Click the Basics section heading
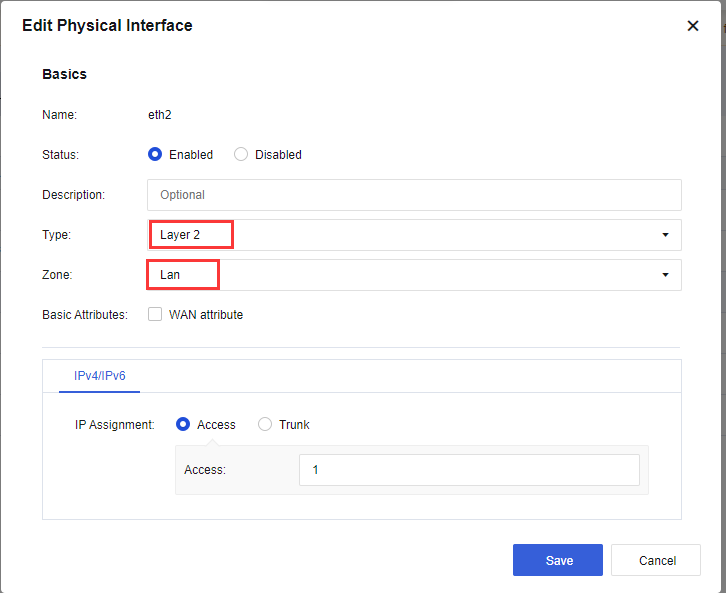 [x=64, y=74]
